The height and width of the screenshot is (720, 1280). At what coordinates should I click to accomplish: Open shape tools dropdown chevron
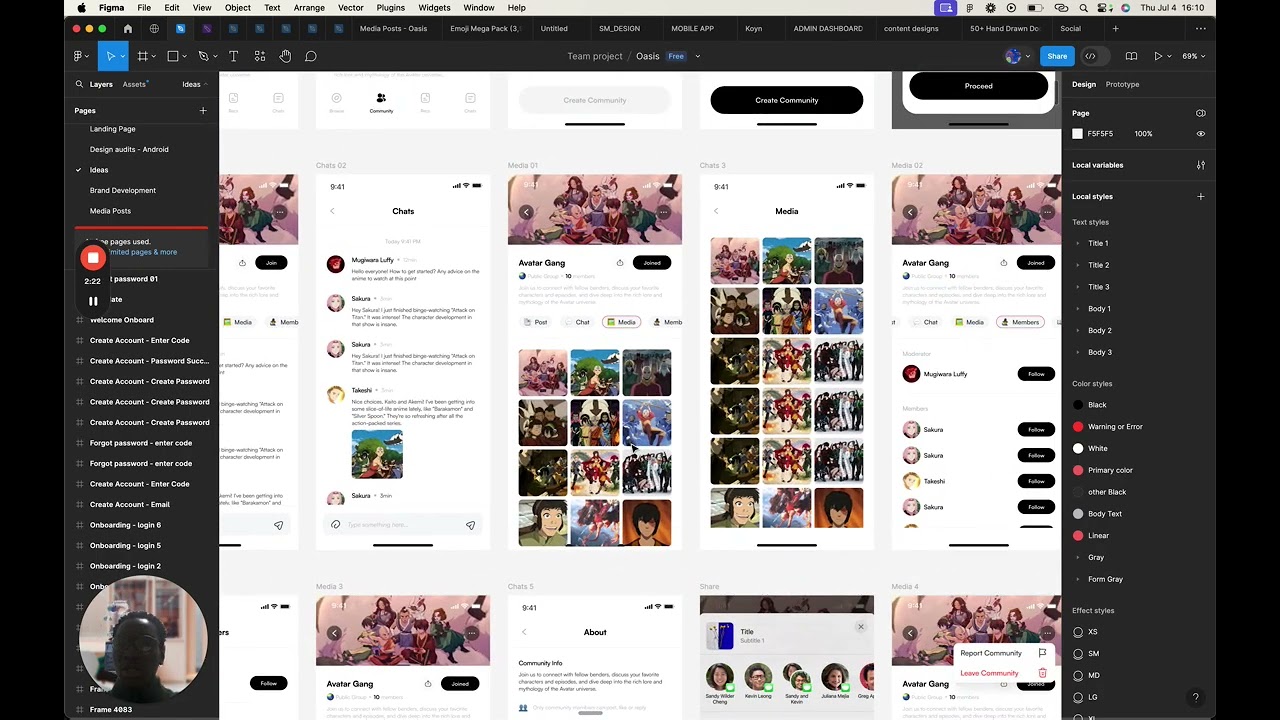click(185, 56)
